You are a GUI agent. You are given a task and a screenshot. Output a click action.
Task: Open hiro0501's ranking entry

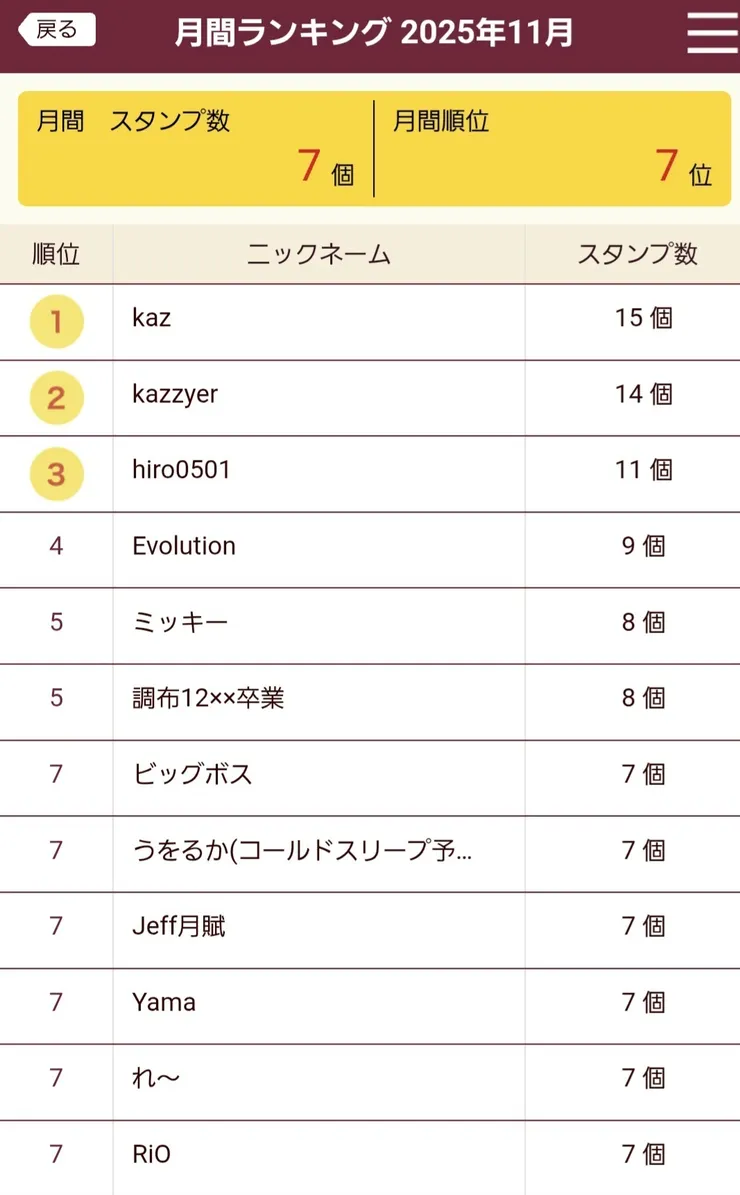tap(181, 470)
